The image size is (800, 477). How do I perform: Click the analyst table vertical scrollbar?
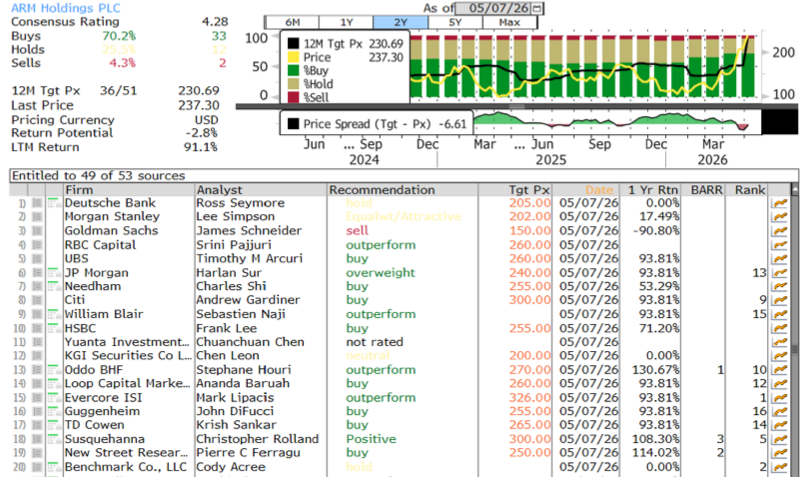pyautogui.click(x=794, y=332)
